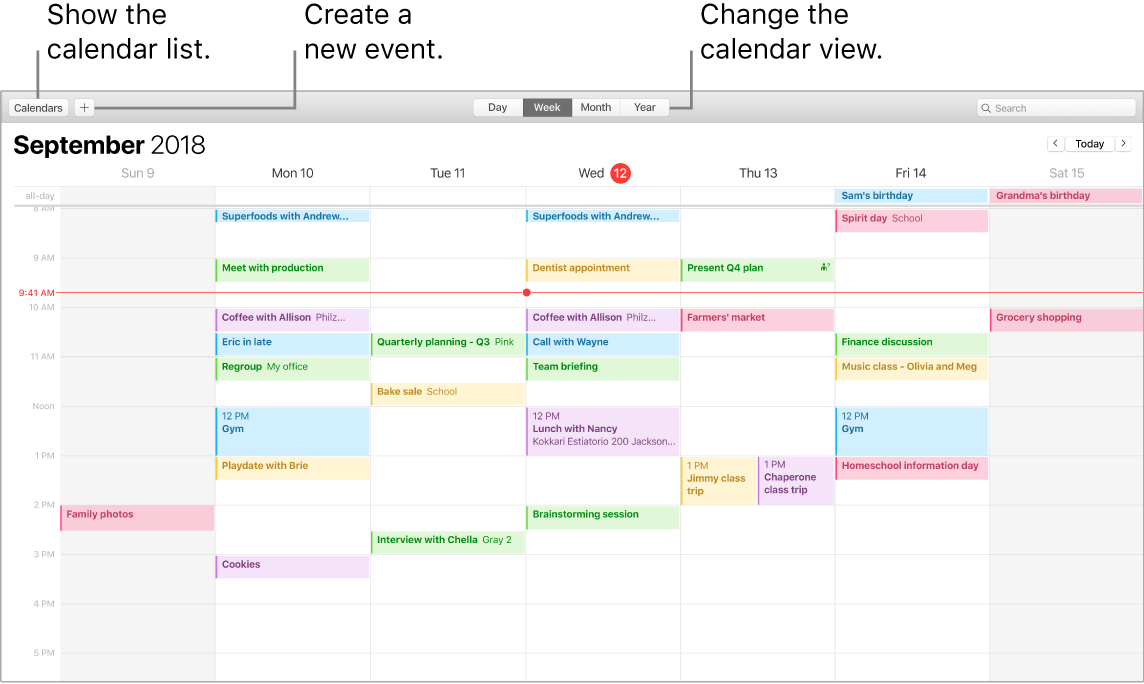The width and height of the screenshot is (1144, 684).
Task: Jump to today using the Today button
Action: click(1089, 143)
